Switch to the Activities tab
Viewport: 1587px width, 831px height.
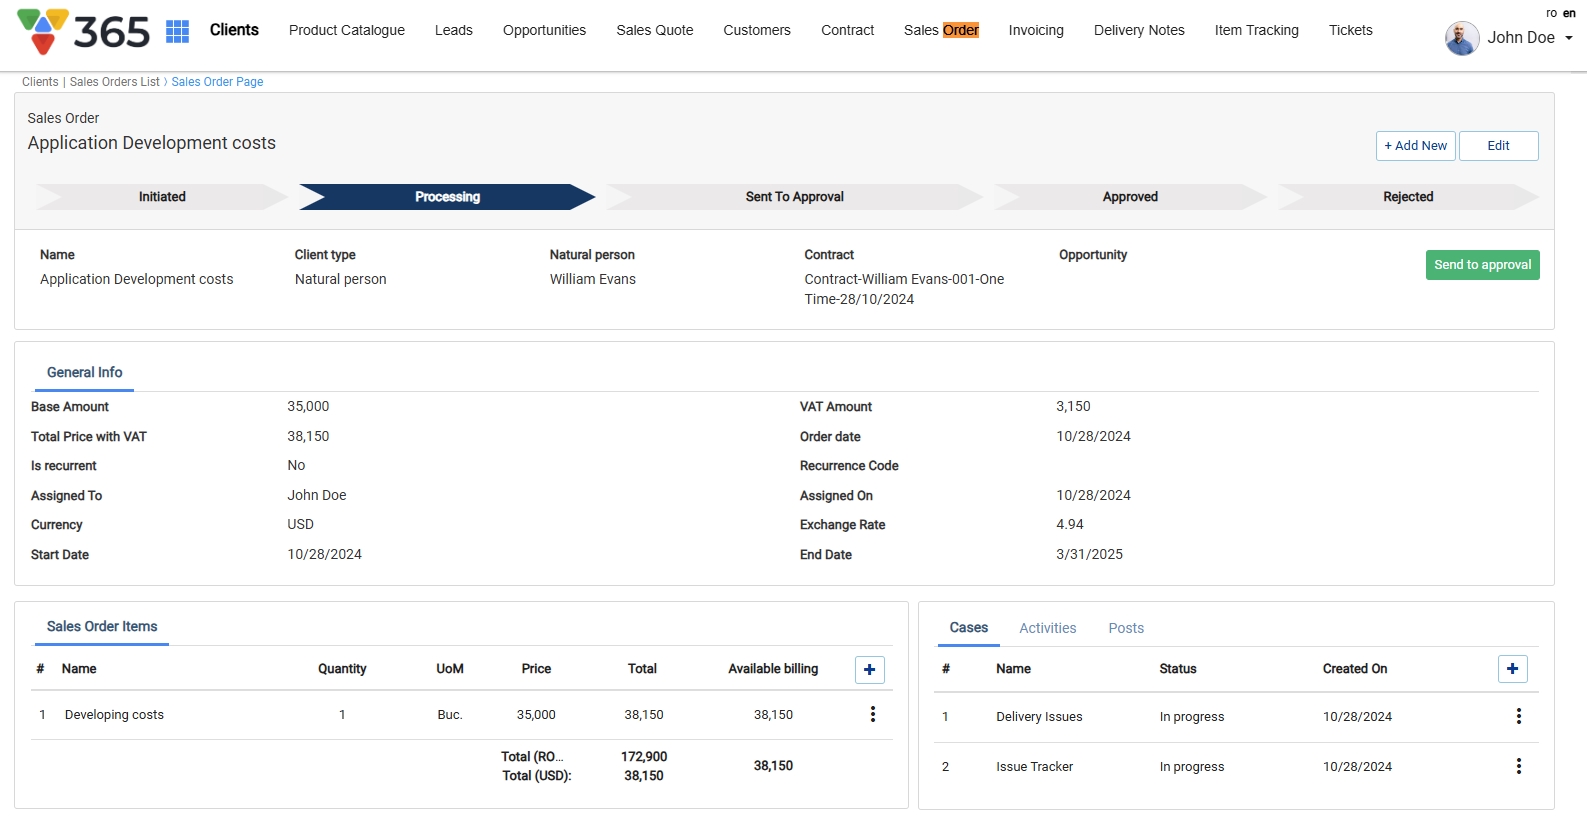click(1047, 628)
